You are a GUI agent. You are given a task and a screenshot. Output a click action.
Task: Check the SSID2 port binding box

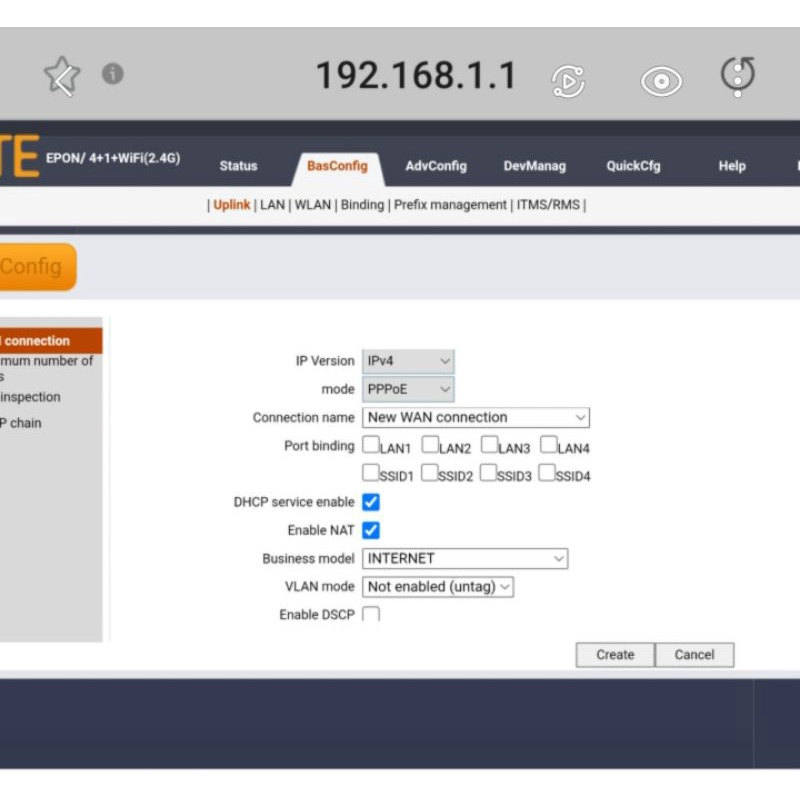click(x=430, y=473)
